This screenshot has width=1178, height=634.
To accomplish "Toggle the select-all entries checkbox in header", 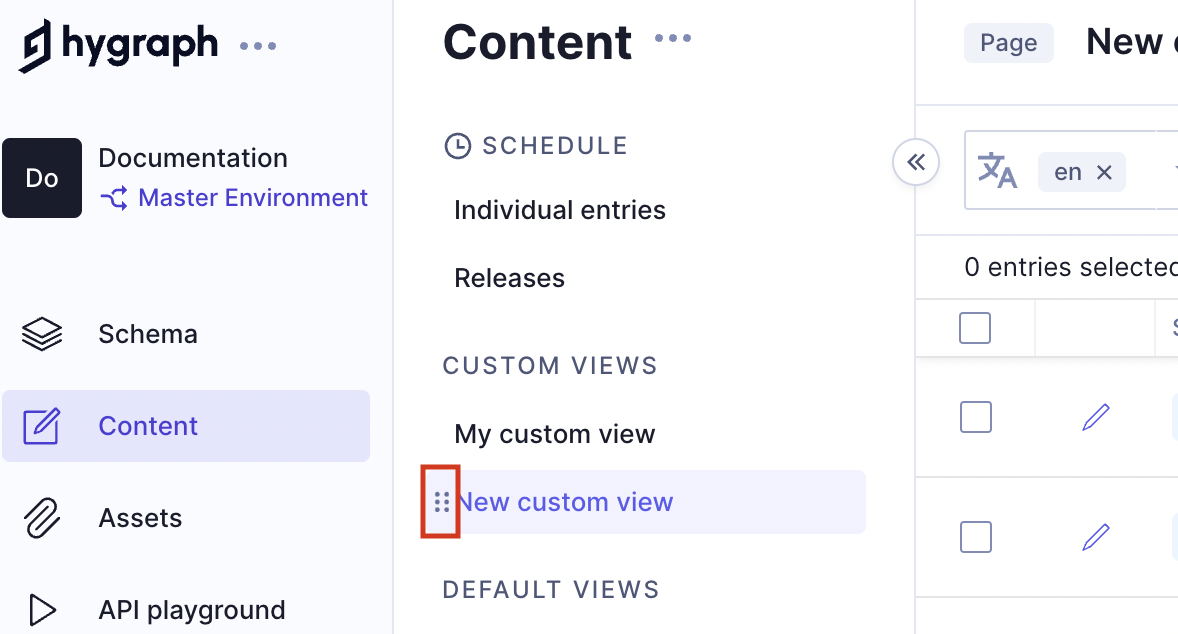I will point(975,328).
